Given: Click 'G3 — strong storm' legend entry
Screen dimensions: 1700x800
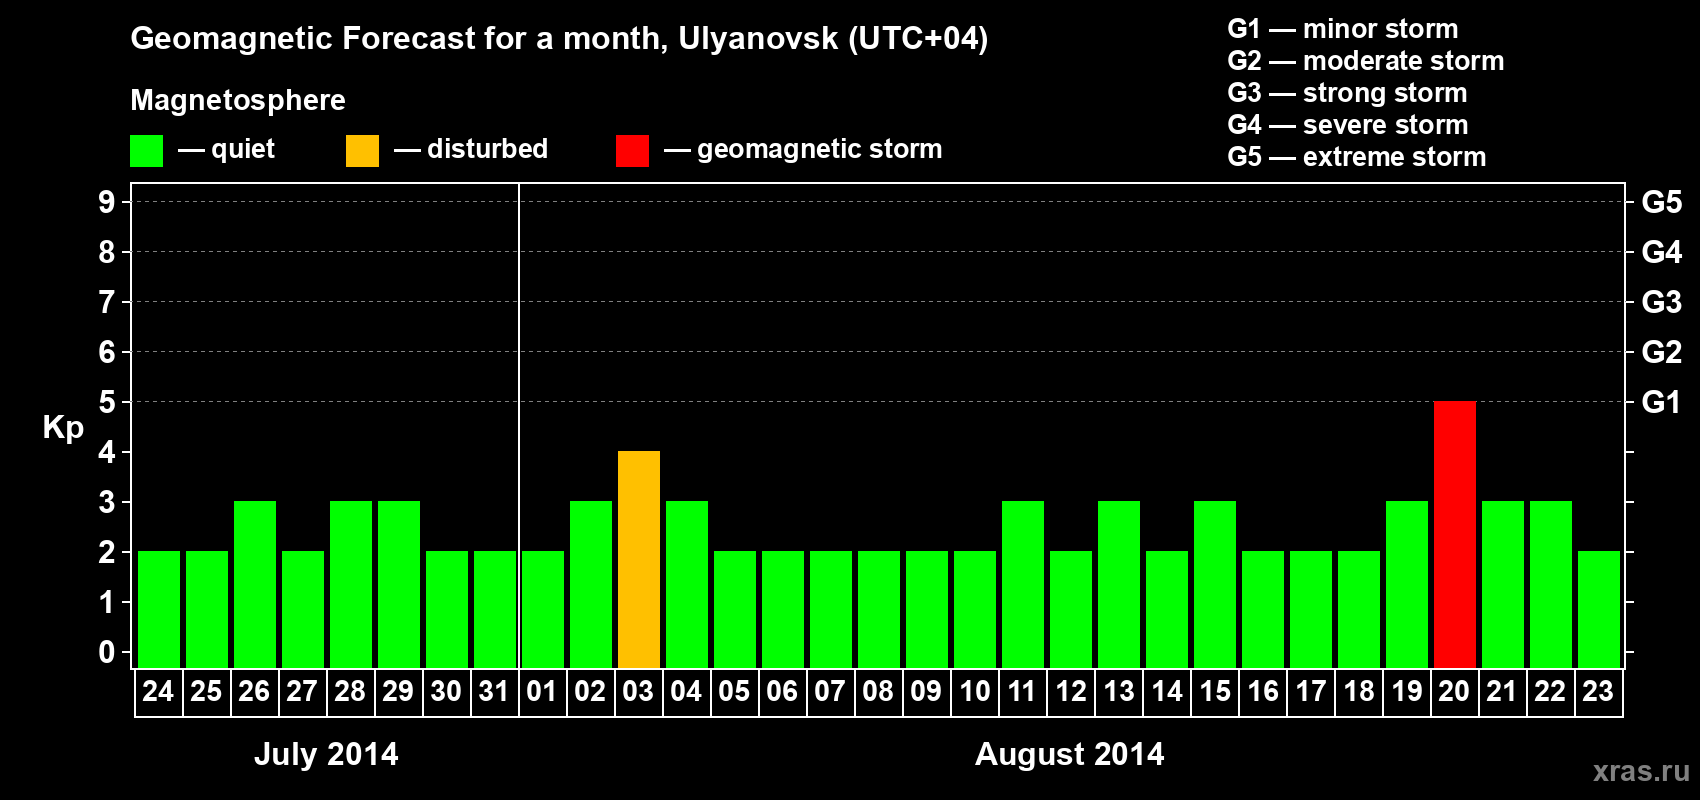Looking at the screenshot, I should click(x=1348, y=93).
